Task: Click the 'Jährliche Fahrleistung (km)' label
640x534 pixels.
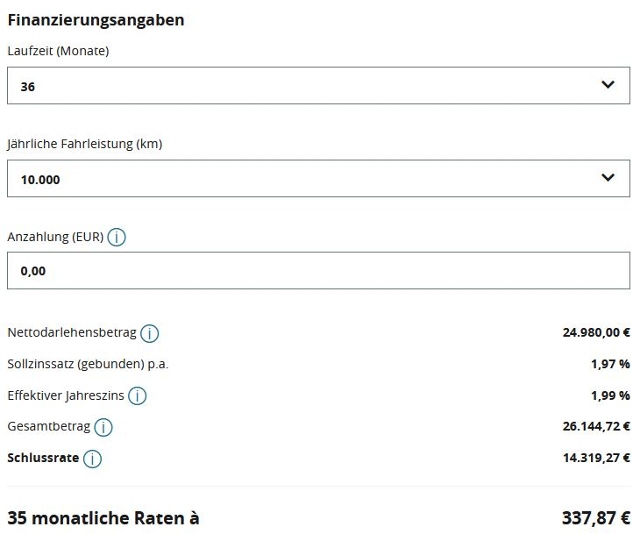Action: click(x=85, y=144)
